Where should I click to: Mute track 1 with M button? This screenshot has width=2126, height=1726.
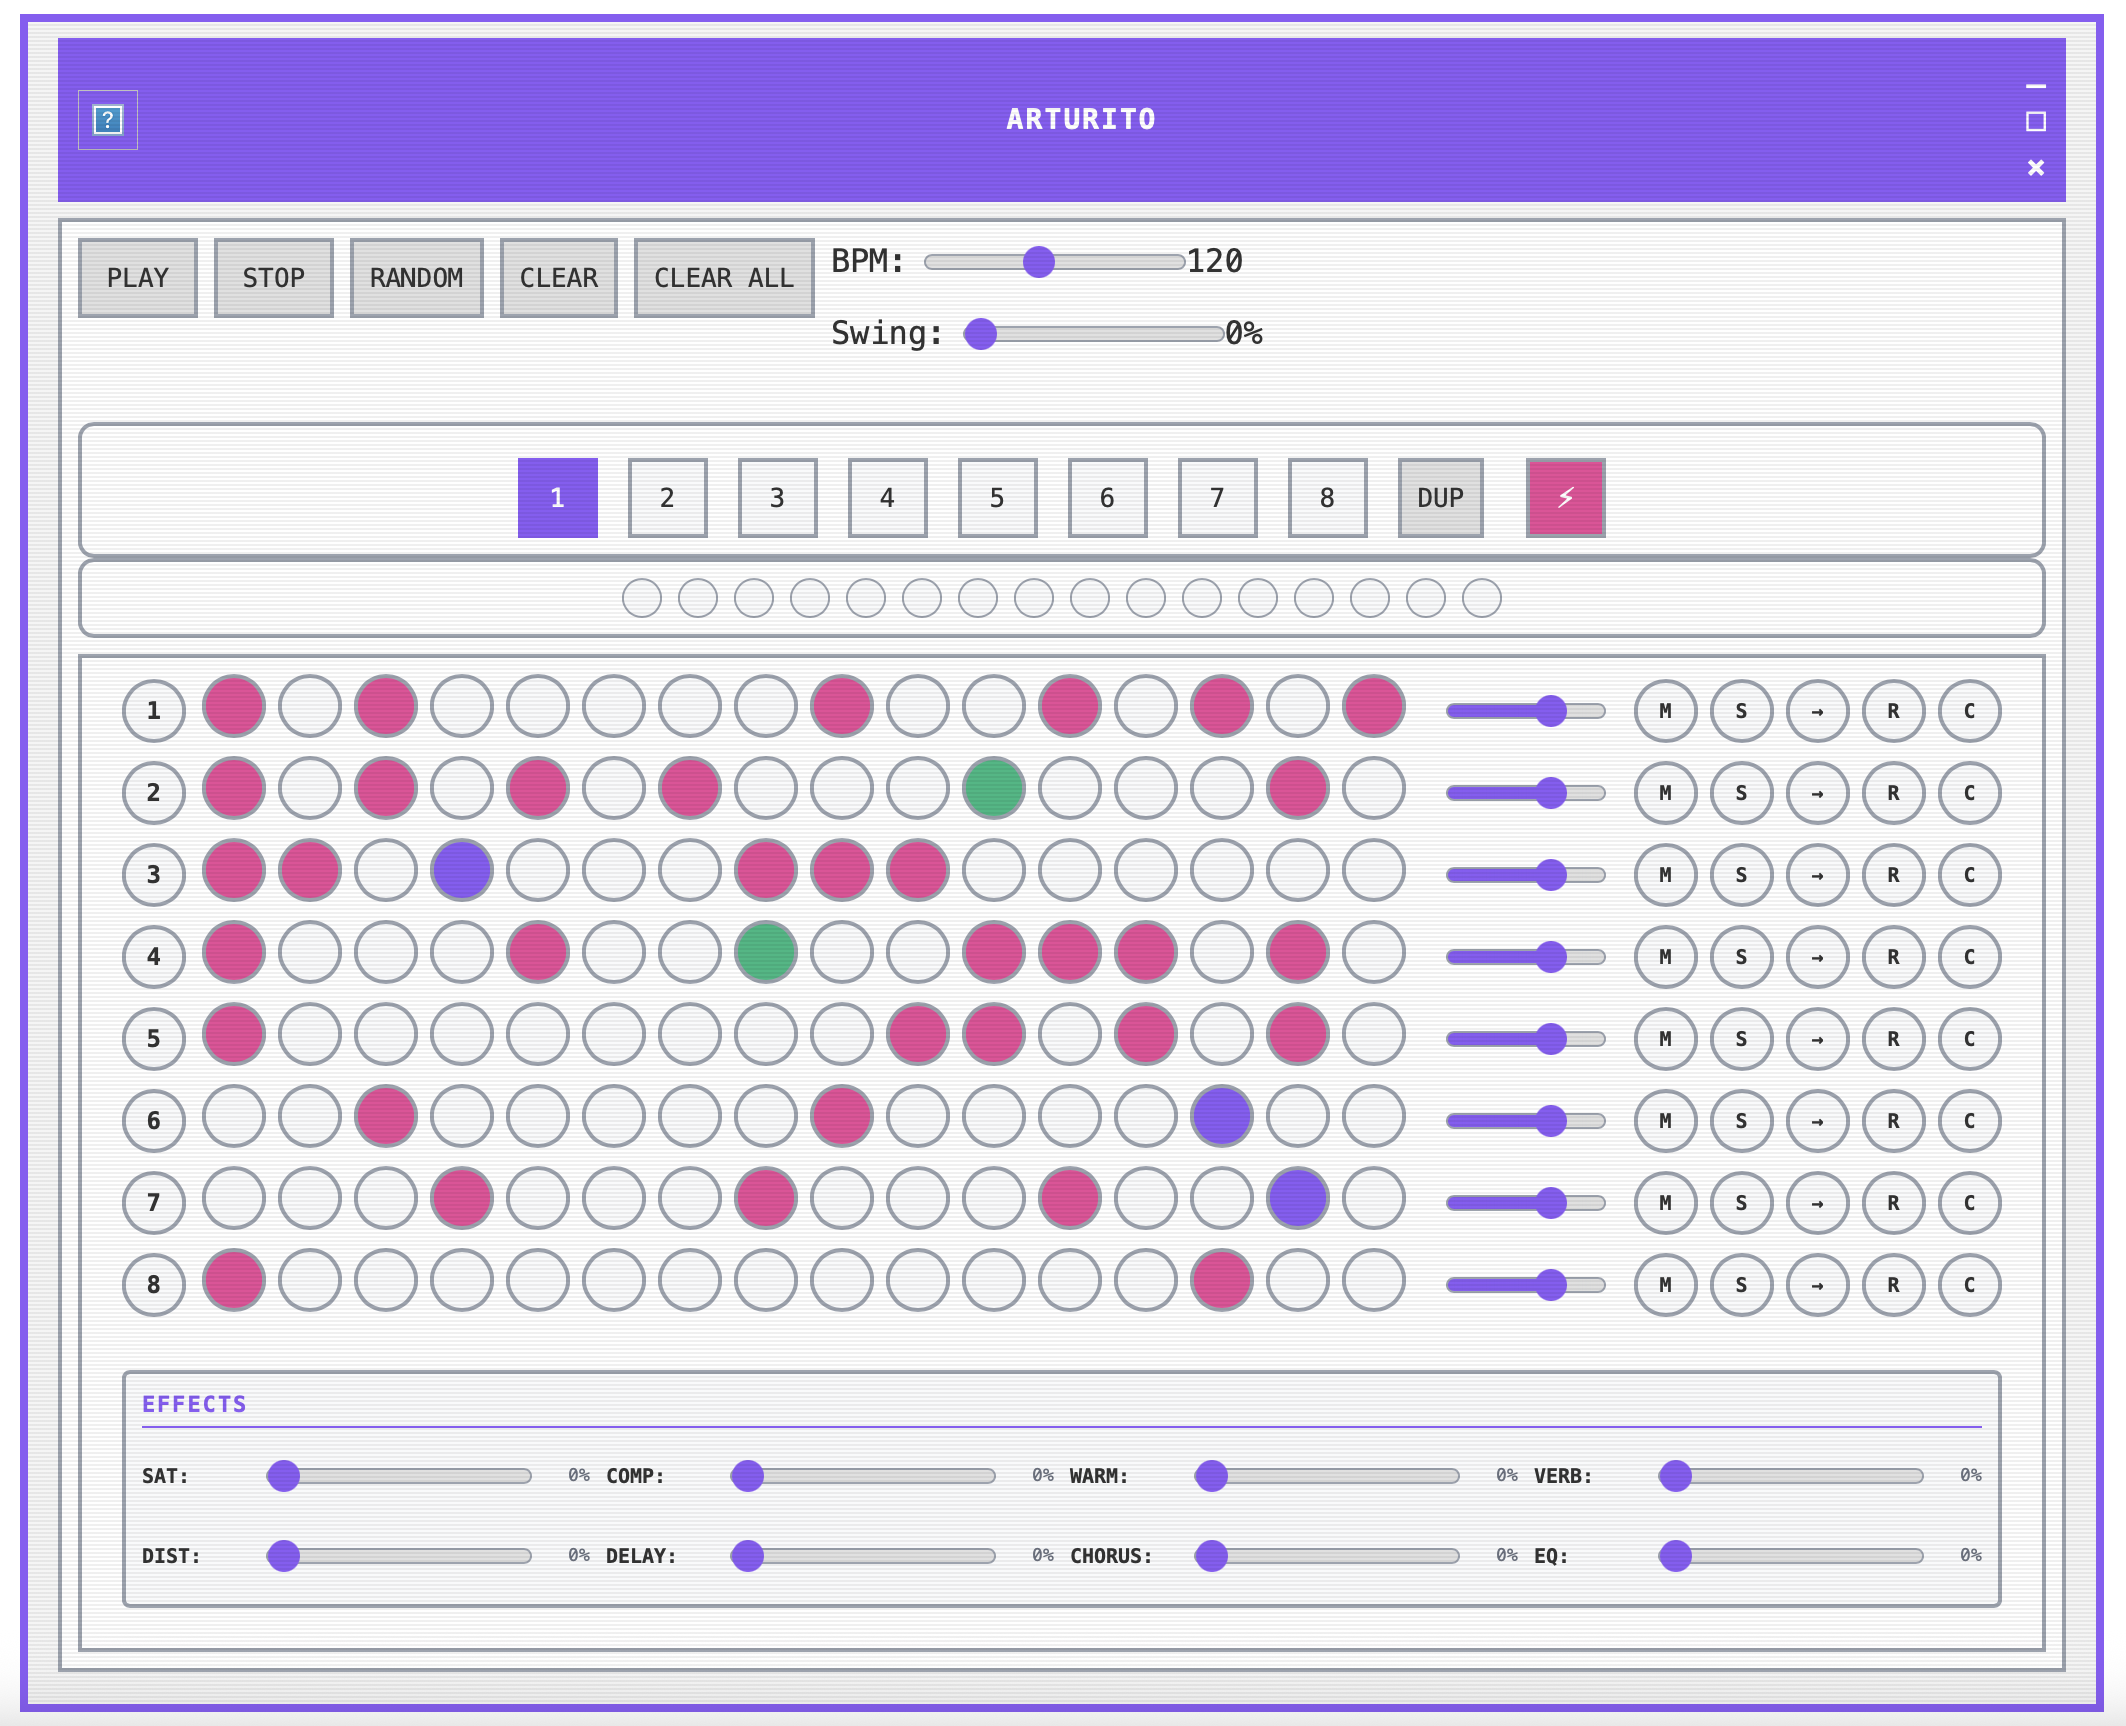[x=1665, y=711]
